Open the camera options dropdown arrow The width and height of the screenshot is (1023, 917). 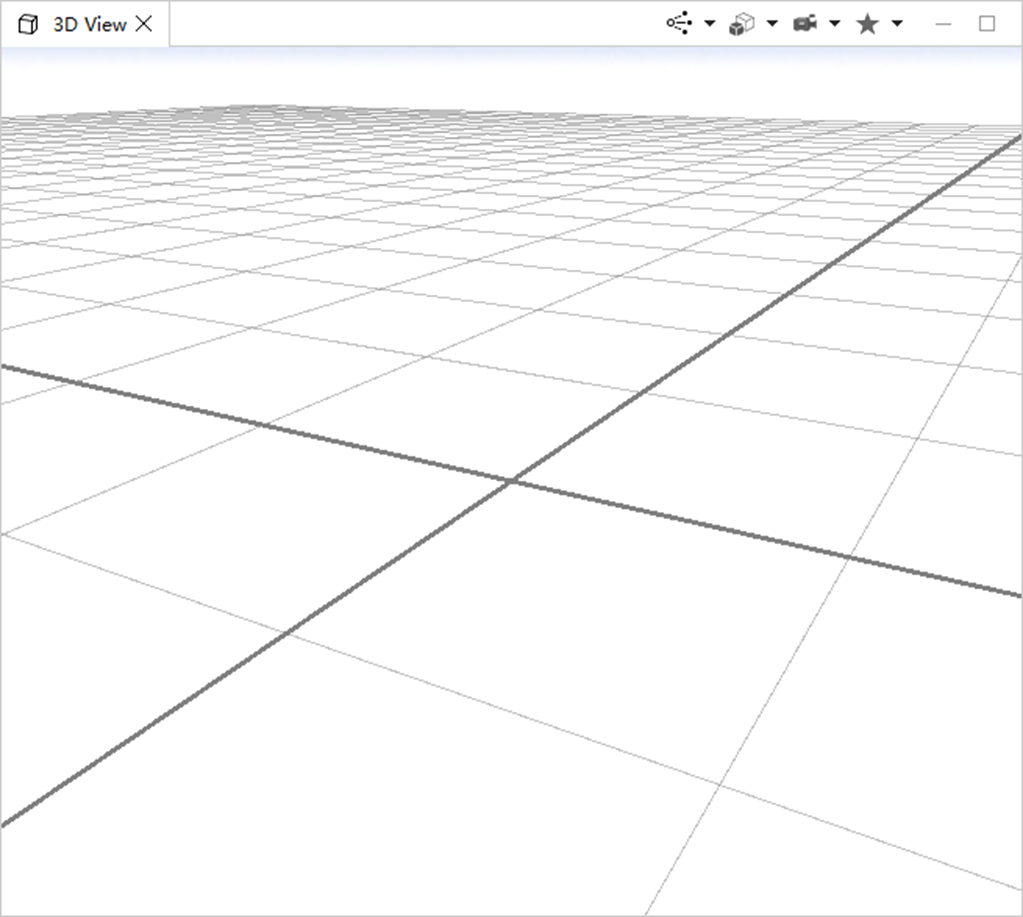coord(834,24)
